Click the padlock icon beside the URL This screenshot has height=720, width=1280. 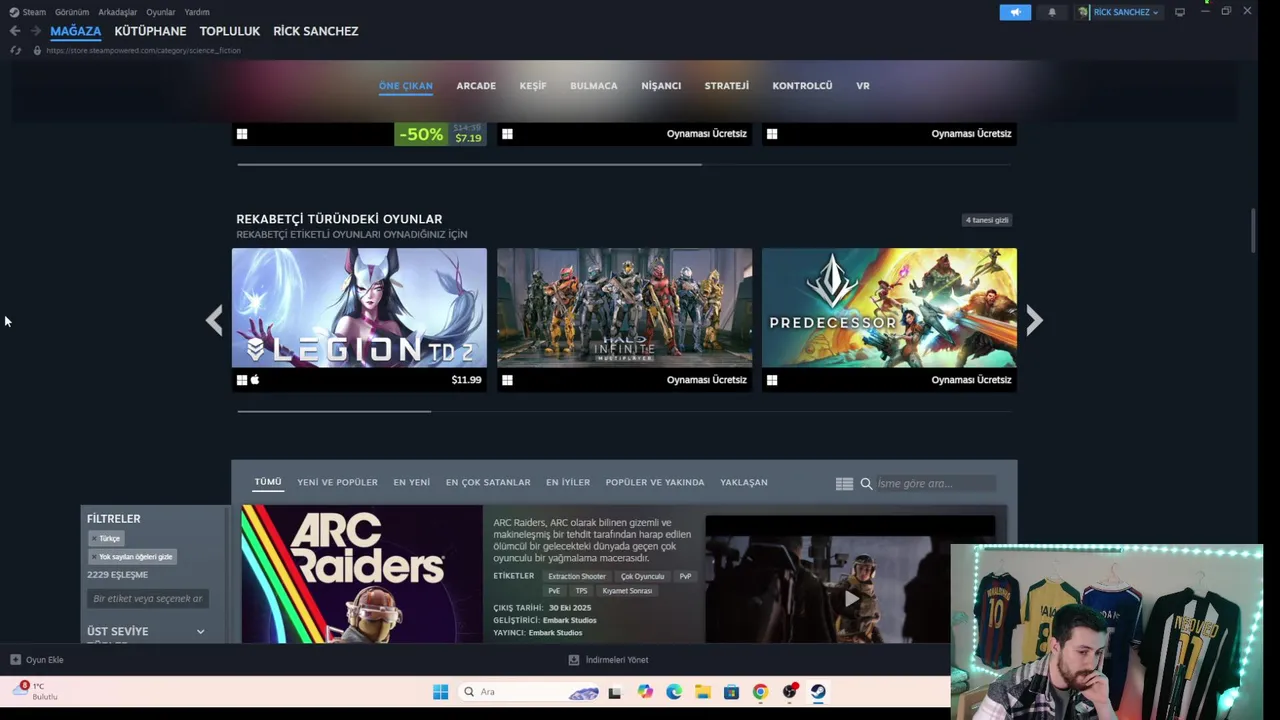pos(37,50)
